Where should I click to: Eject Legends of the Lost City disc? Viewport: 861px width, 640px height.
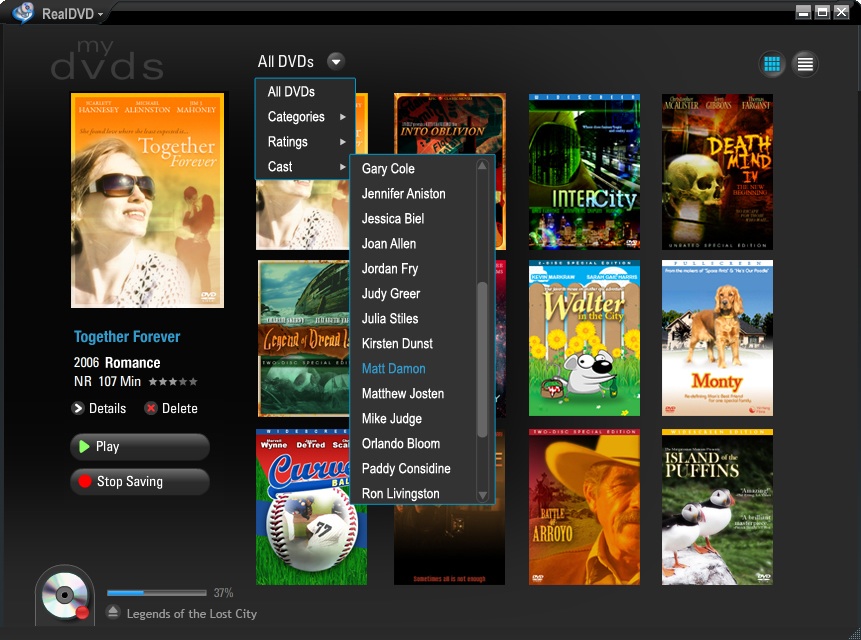(113, 612)
